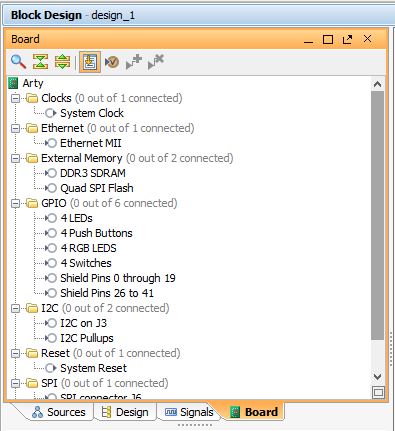The image size is (395, 431).
Task: Minimize the Board panel
Action: (309, 40)
